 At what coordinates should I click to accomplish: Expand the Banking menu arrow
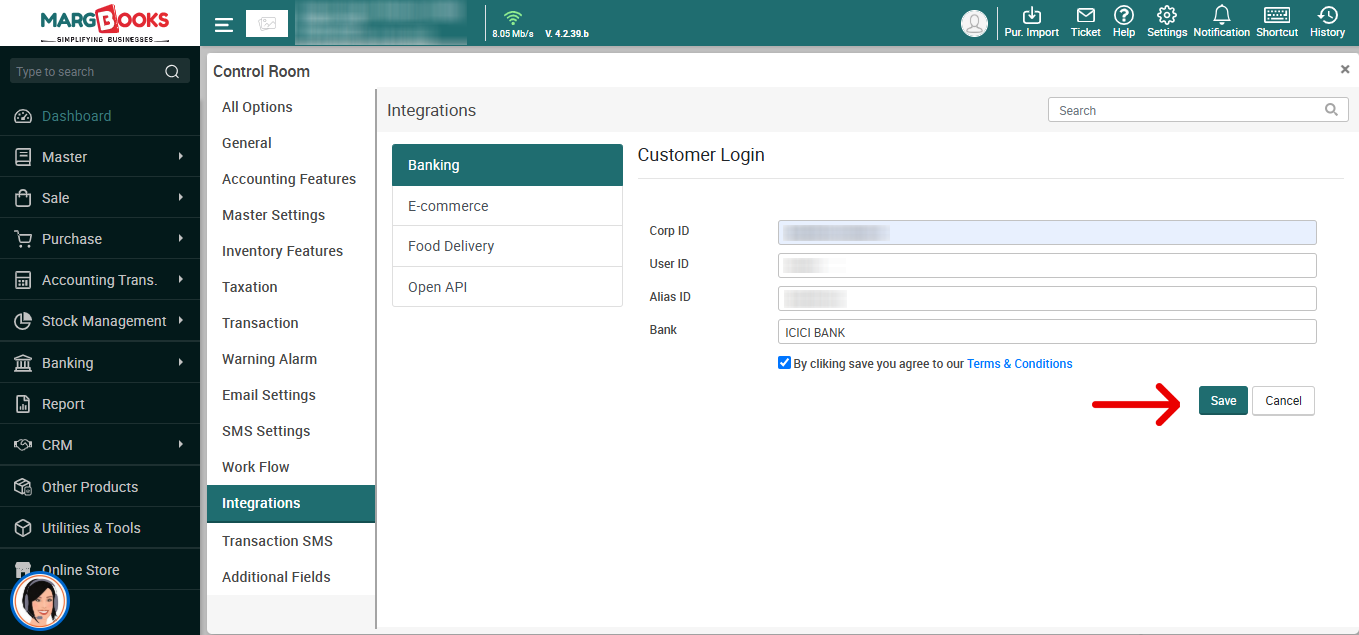tap(181, 362)
